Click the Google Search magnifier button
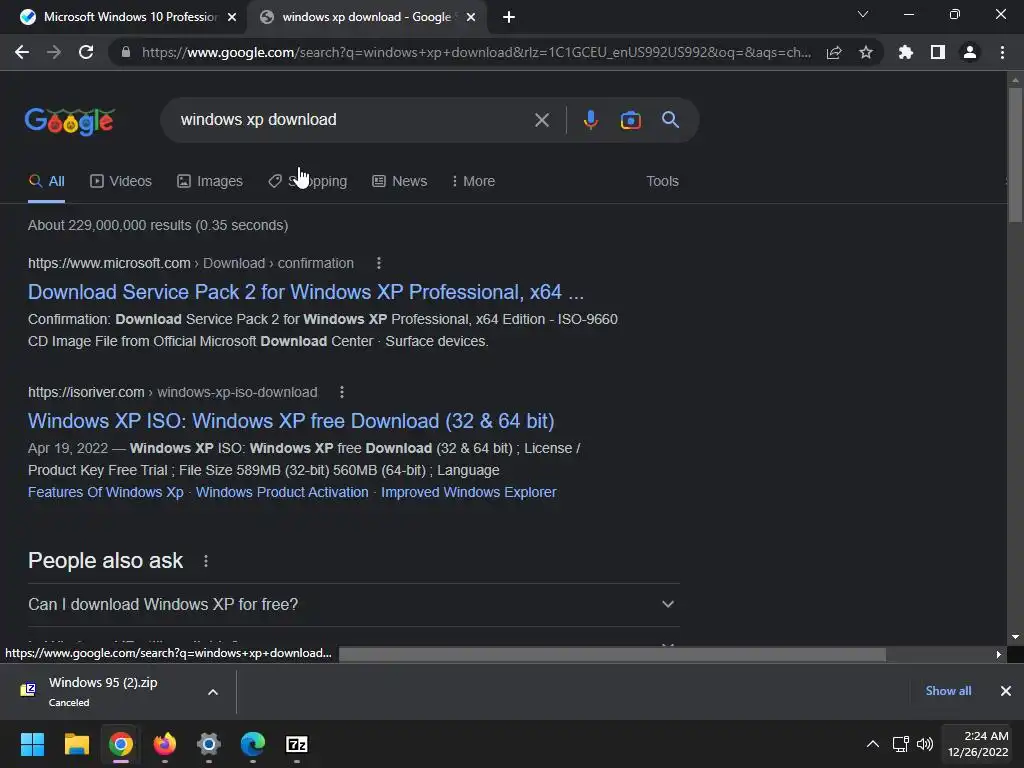The height and width of the screenshot is (768, 1024). (671, 120)
